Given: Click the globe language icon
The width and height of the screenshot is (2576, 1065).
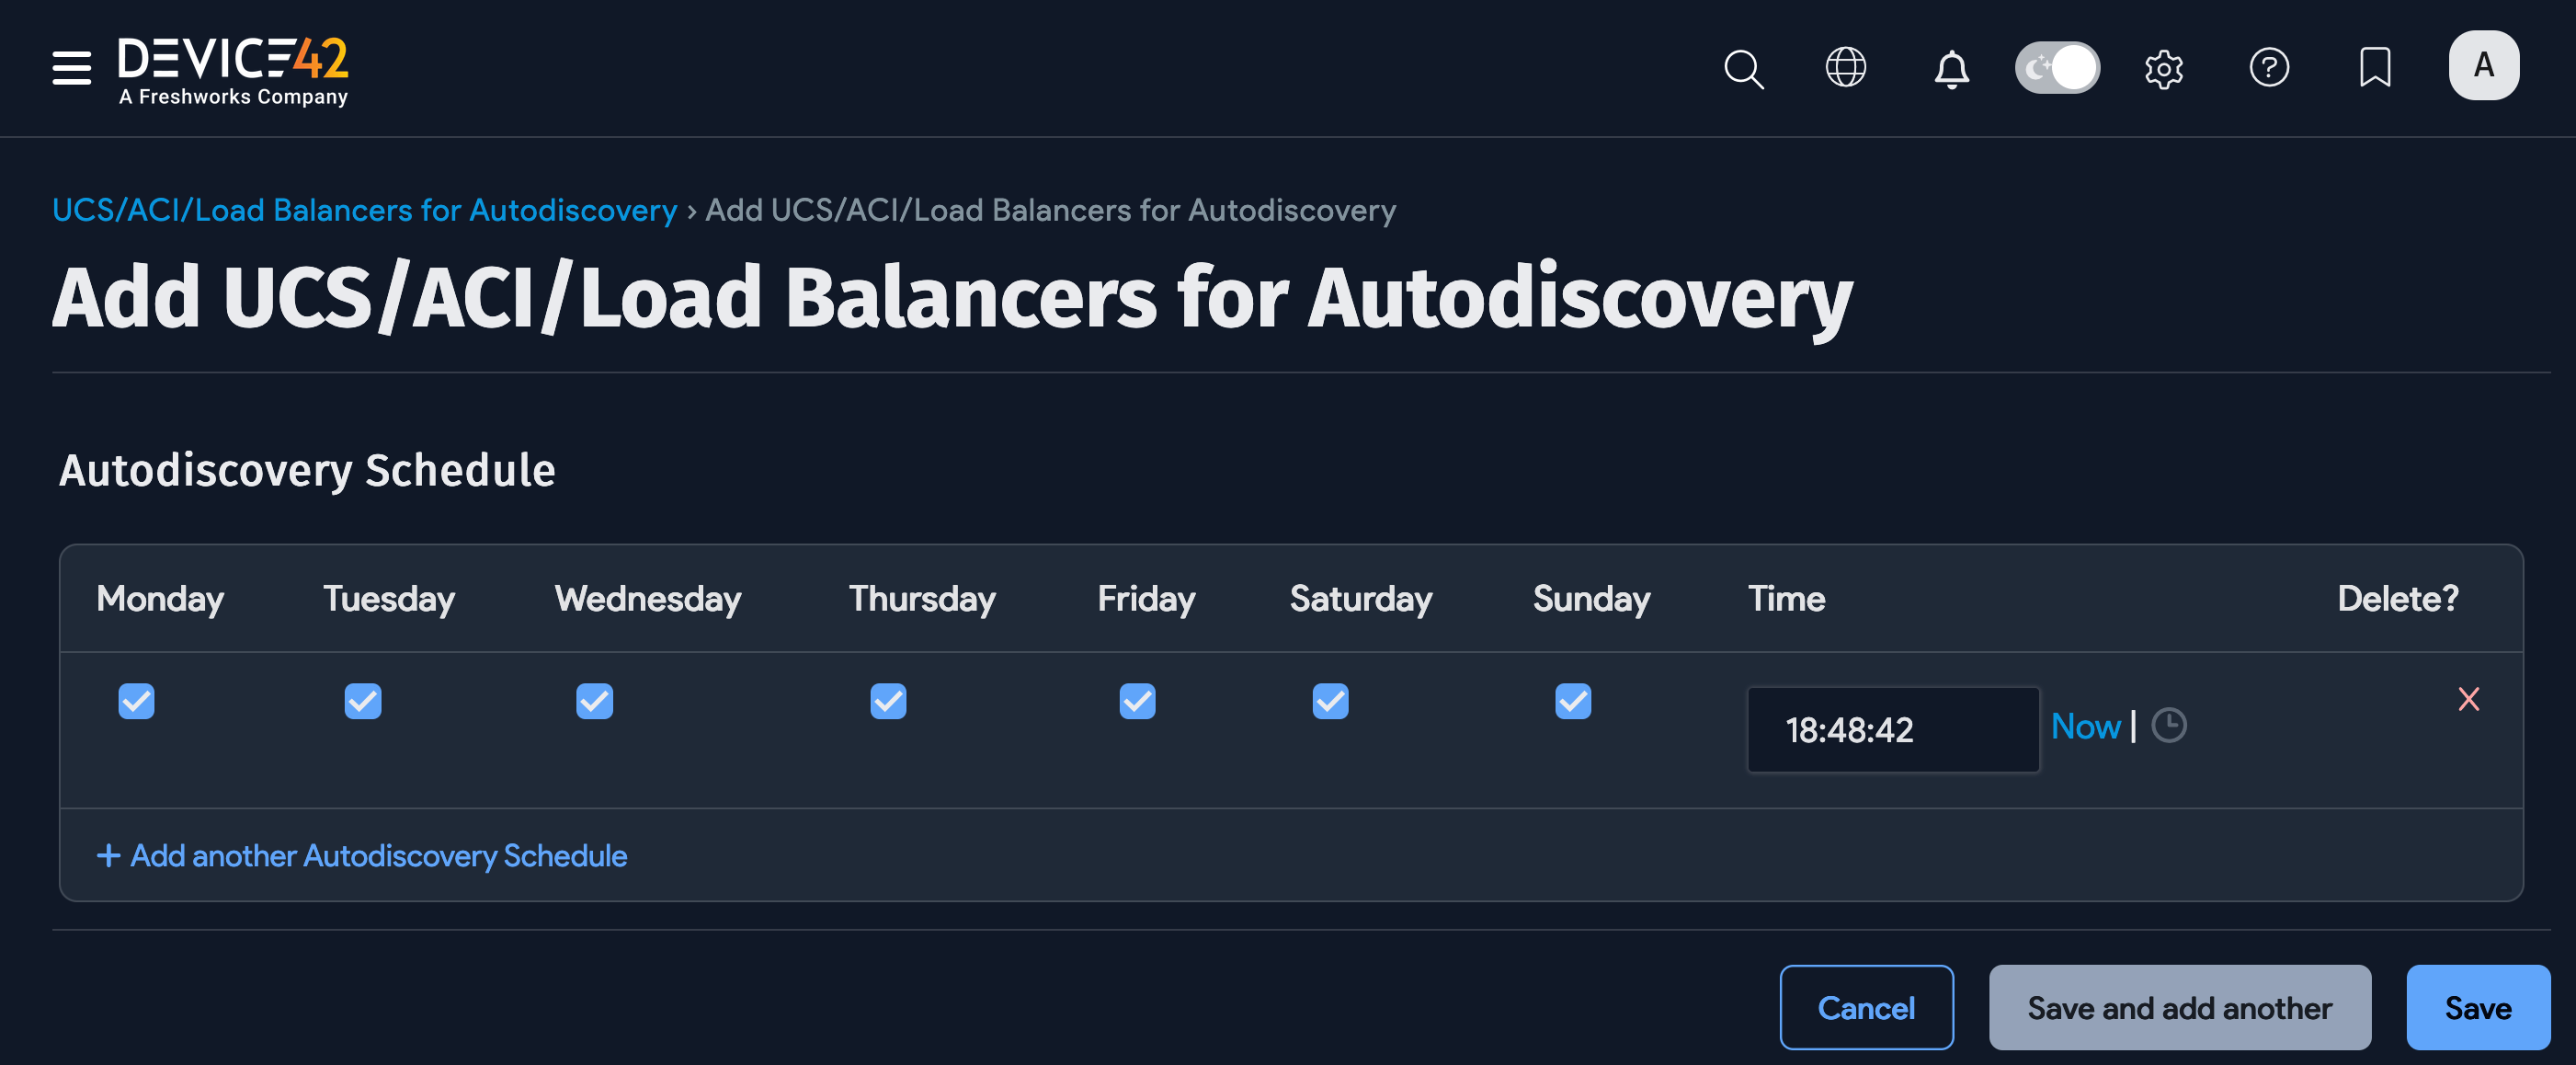Looking at the screenshot, I should click(1846, 68).
